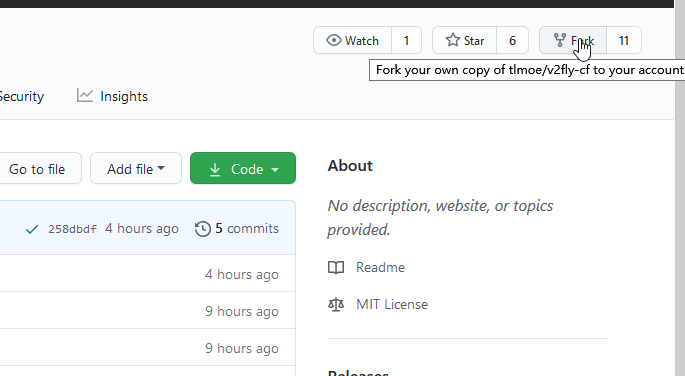Toggle Watch on this repository
Viewport: 685px width, 376px height.
click(353, 40)
